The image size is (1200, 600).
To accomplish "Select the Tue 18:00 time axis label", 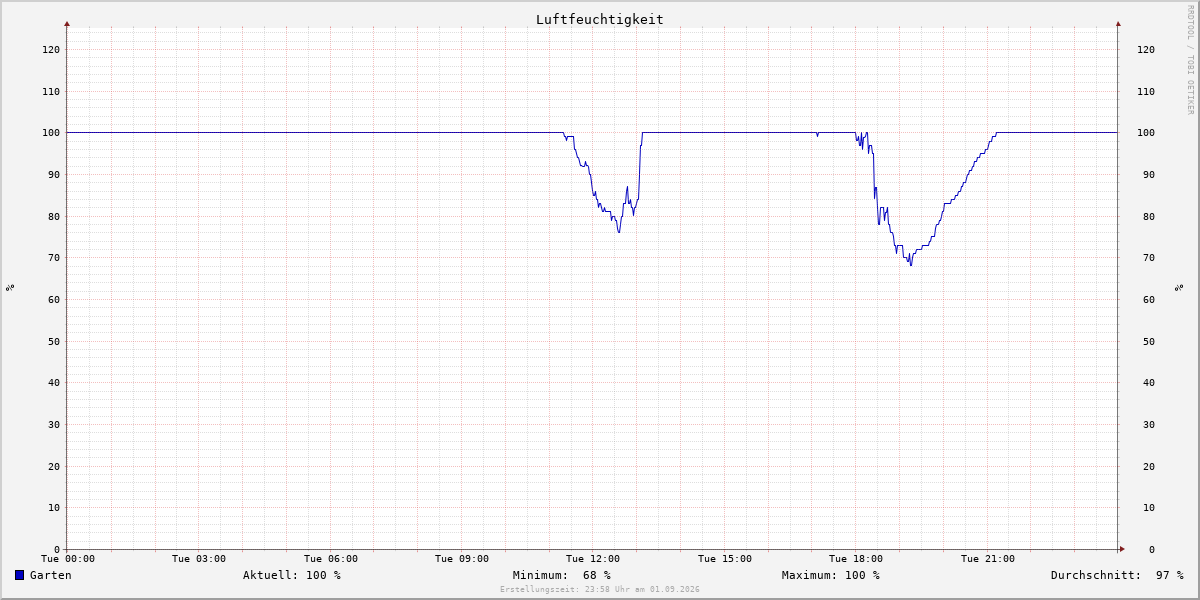I will point(856,559).
